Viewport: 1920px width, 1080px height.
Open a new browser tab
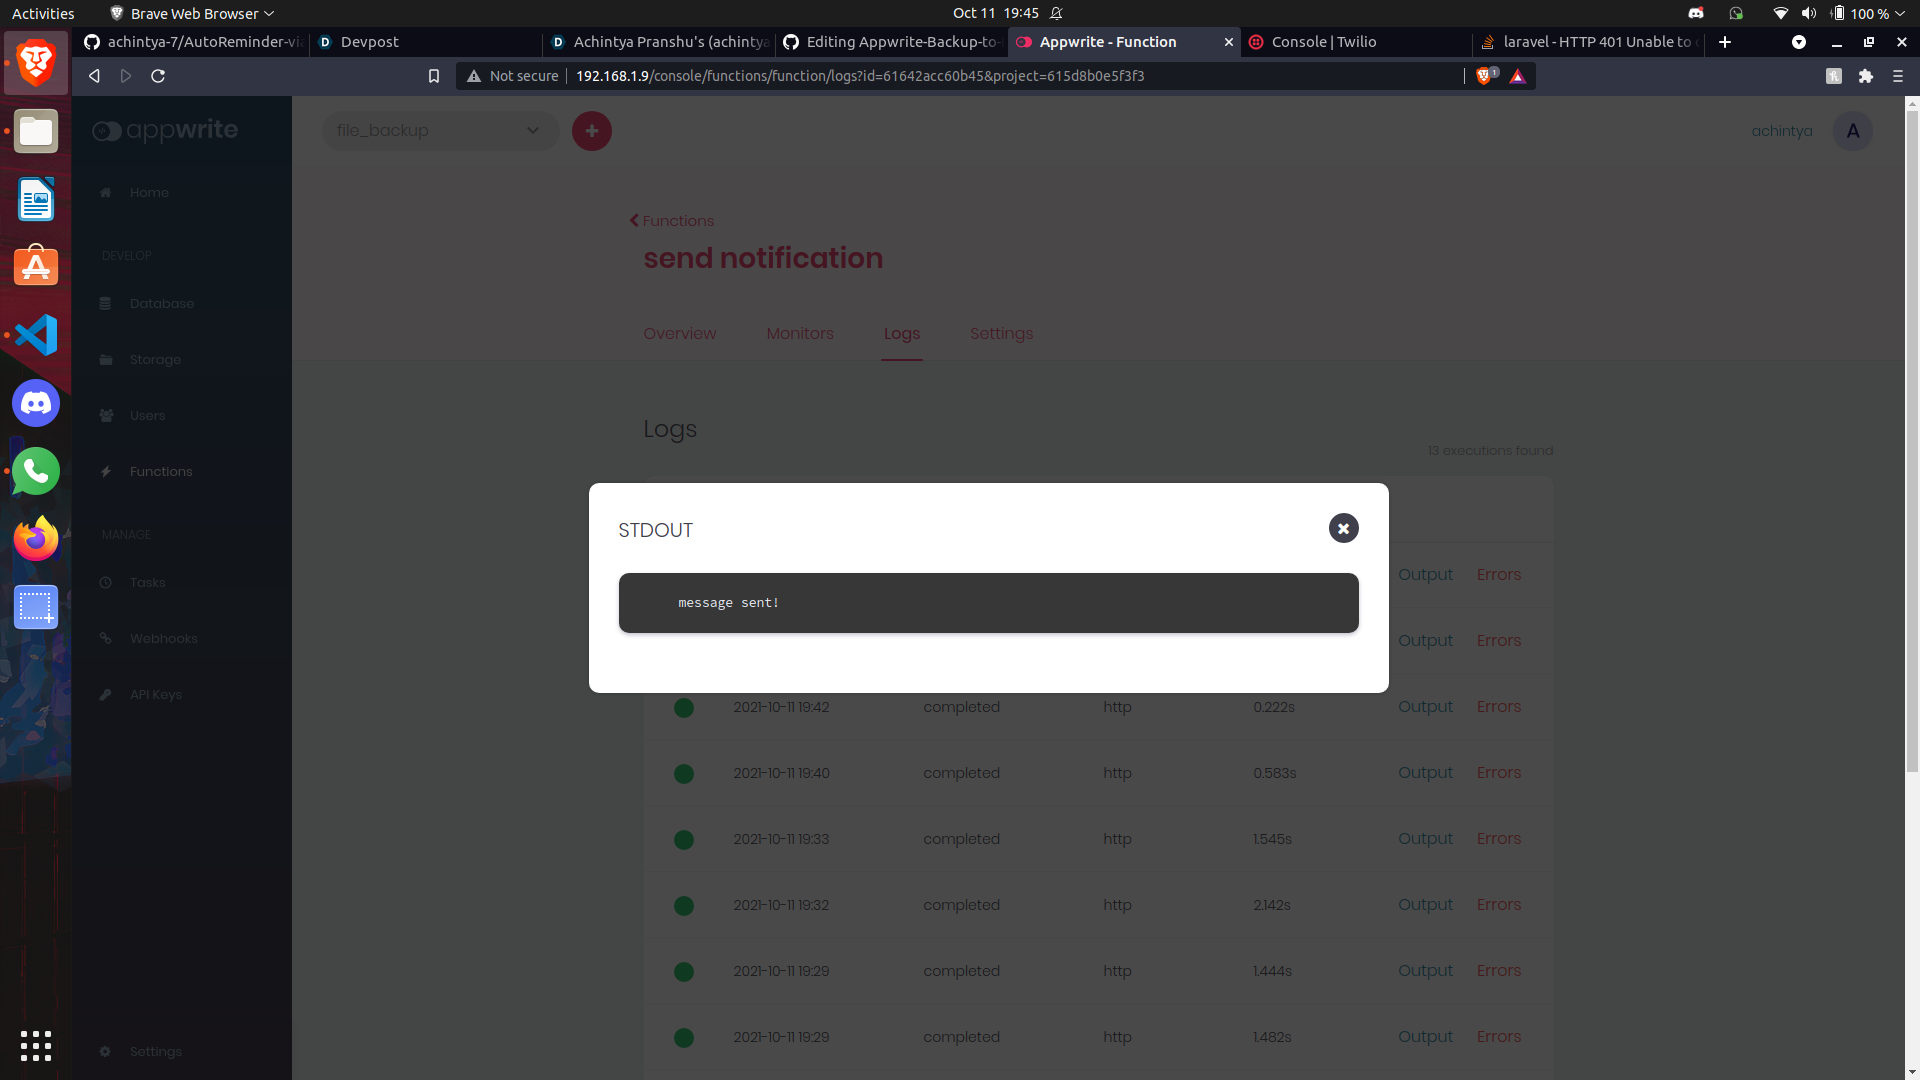click(x=1724, y=42)
